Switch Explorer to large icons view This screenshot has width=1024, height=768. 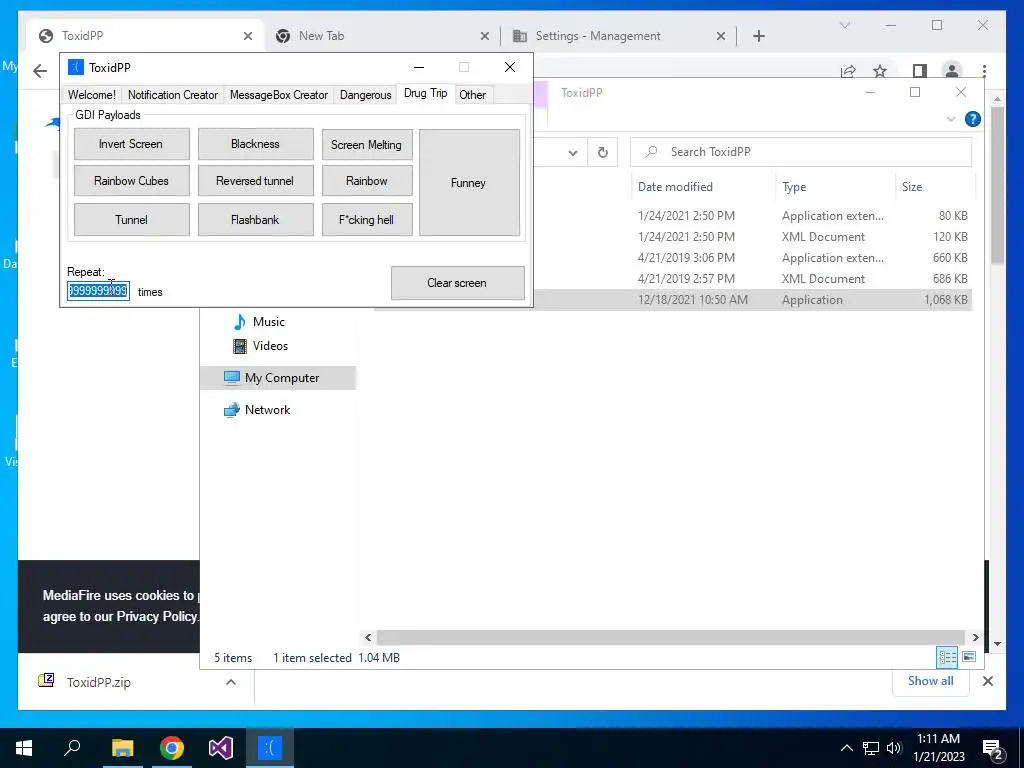point(969,657)
